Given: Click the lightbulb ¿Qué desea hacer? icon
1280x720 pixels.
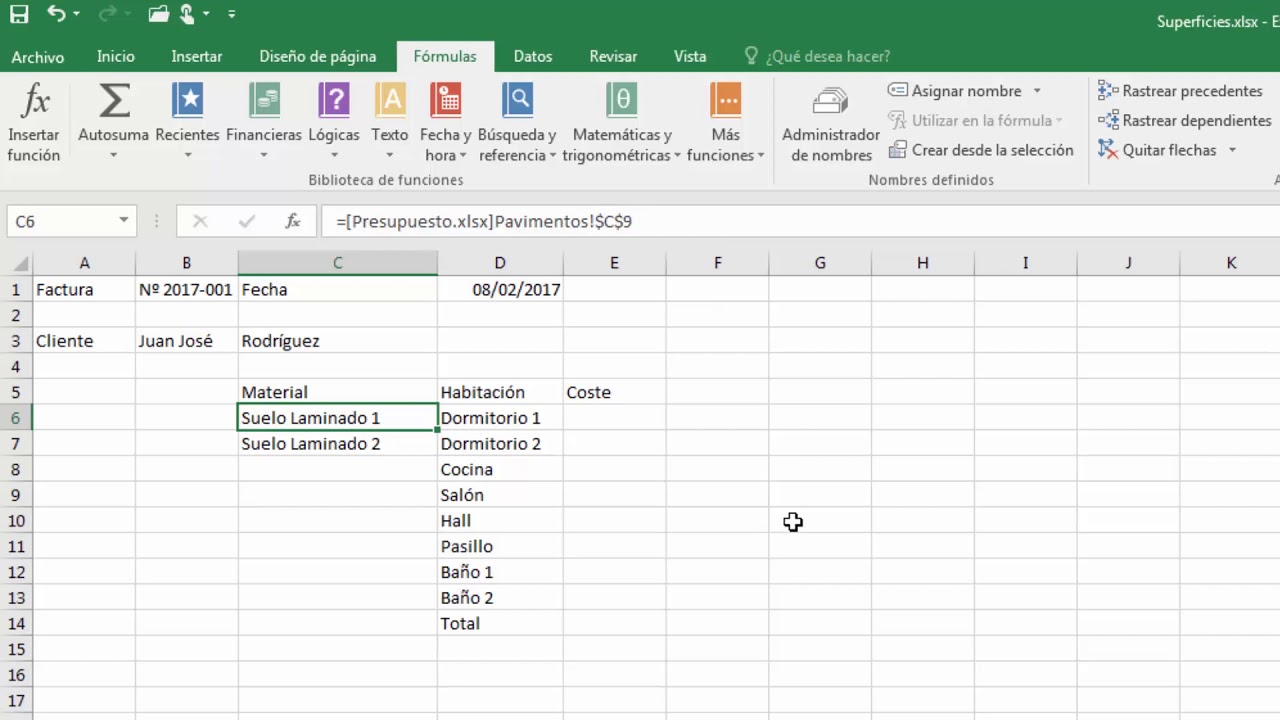Looking at the screenshot, I should 752,56.
